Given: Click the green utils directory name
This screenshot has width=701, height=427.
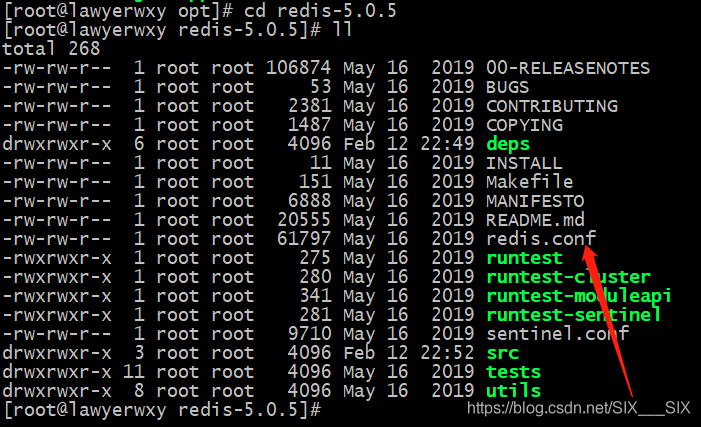Looking at the screenshot, I should (513, 391).
